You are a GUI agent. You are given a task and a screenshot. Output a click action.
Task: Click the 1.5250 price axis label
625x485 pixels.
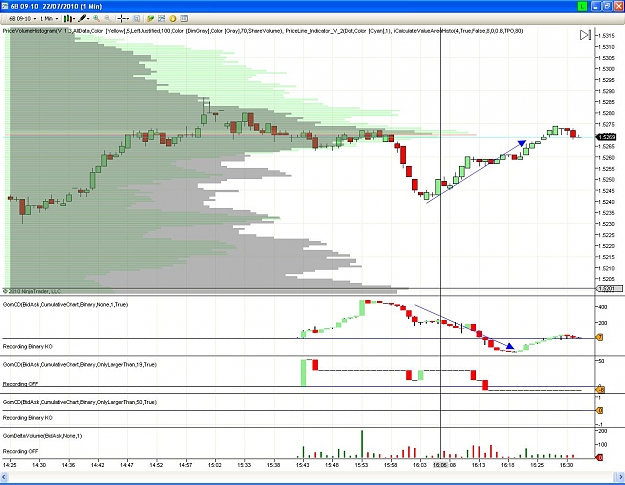pos(606,180)
